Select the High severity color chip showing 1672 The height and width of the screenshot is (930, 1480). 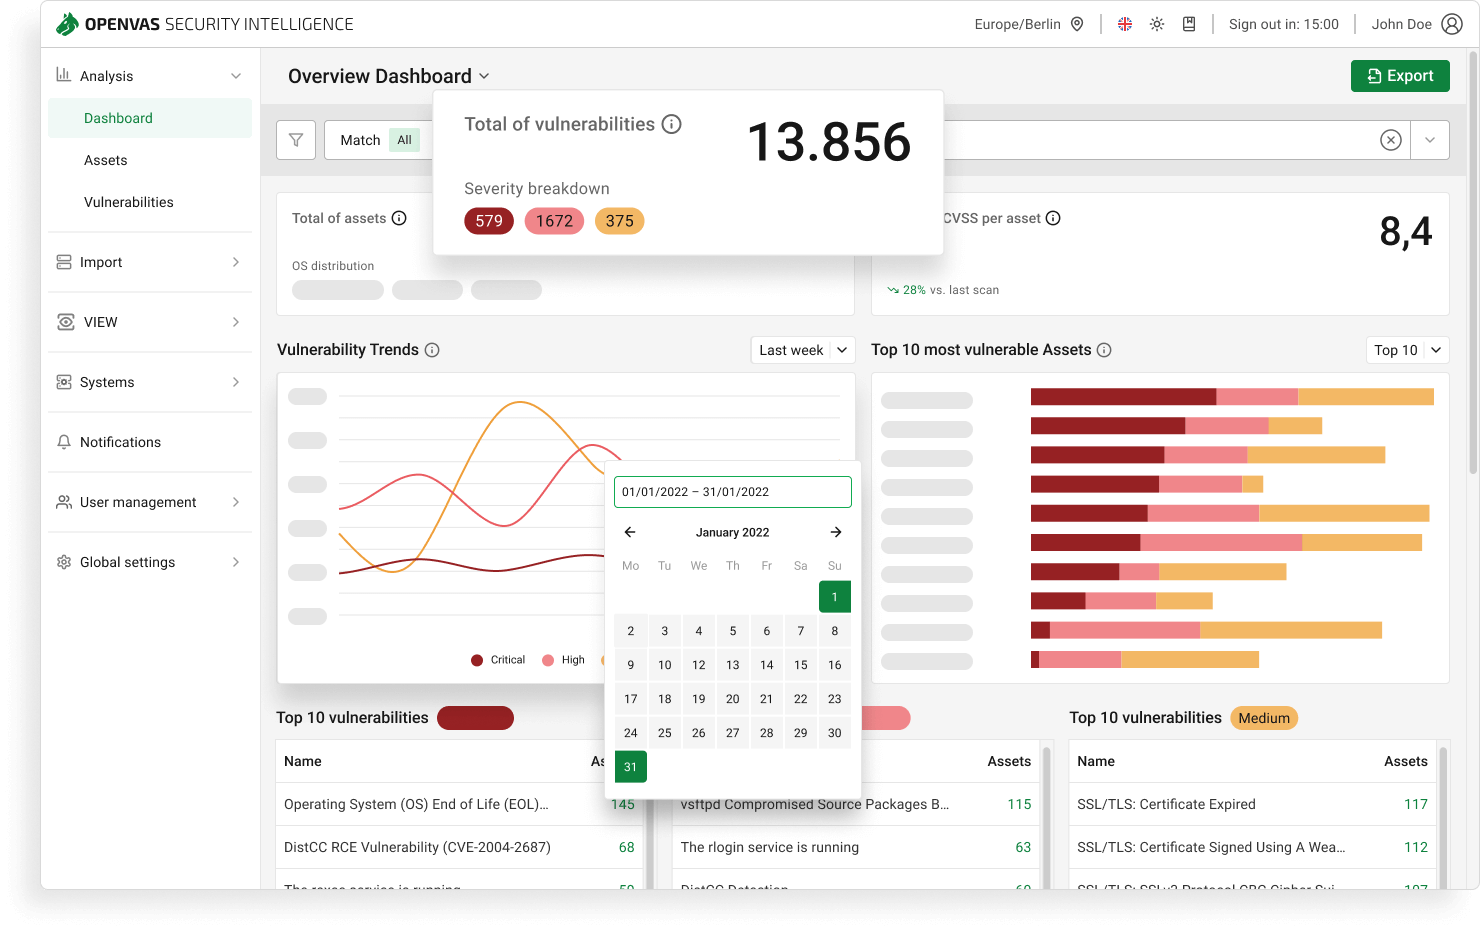pyautogui.click(x=554, y=221)
